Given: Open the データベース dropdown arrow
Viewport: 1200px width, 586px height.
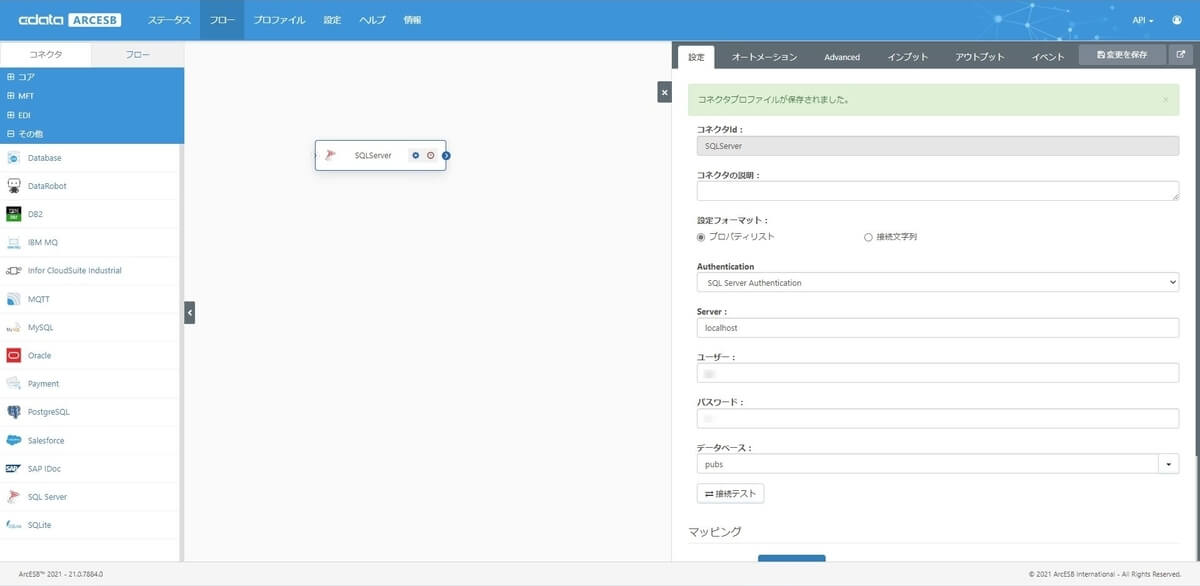Looking at the screenshot, I should pos(1169,464).
